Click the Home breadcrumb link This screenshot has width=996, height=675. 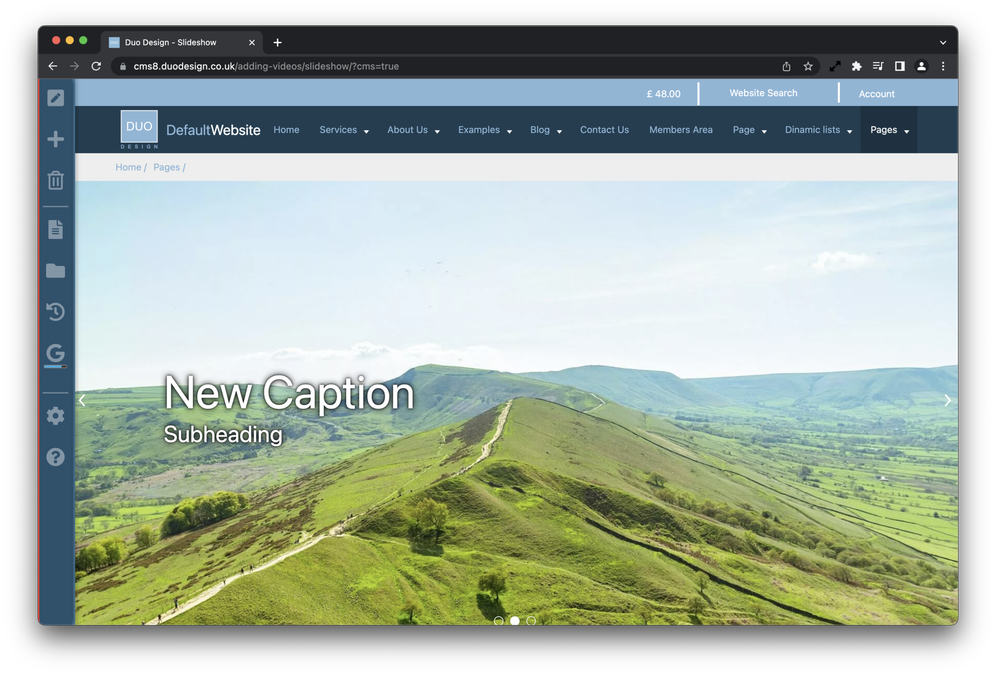128,167
